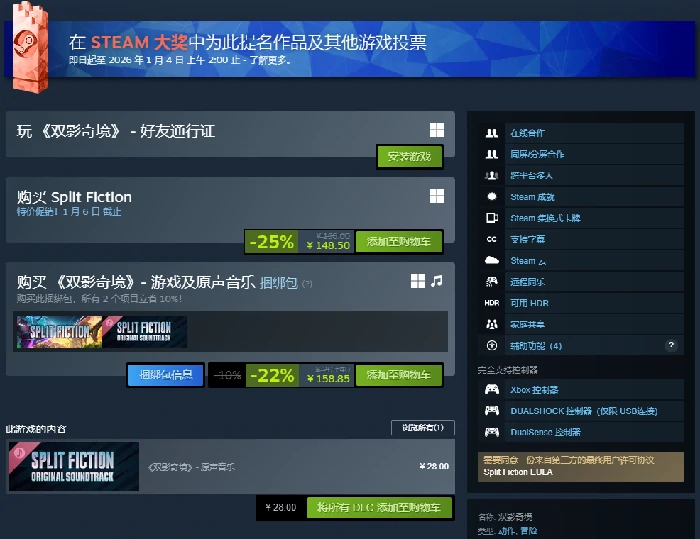Open the Split Fiction EULA link
Screen dimensions: 700x539
coord(518,472)
